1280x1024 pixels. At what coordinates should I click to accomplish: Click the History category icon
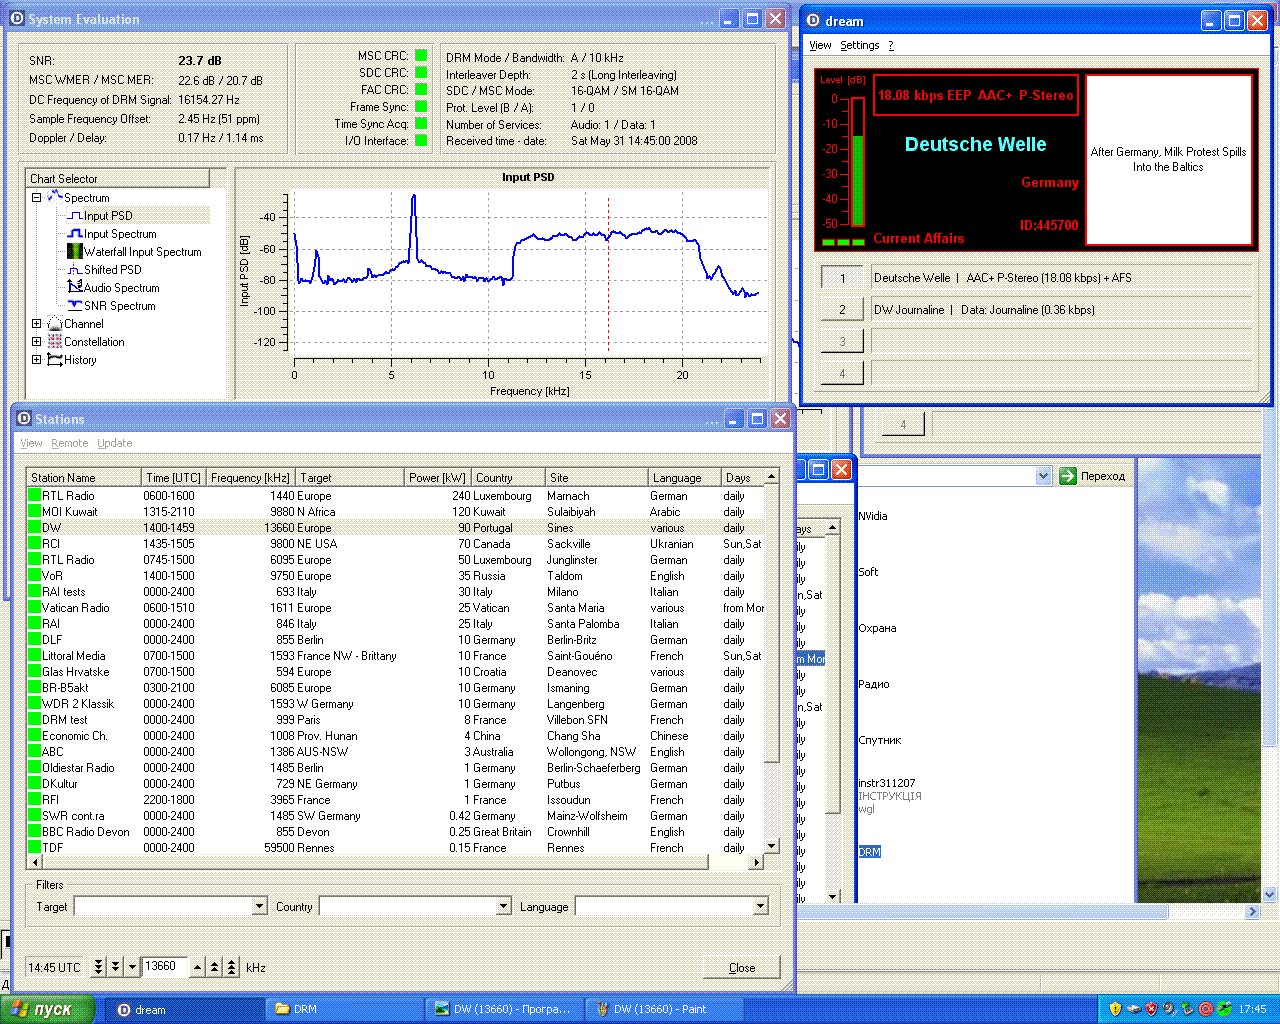pos(55,360)
